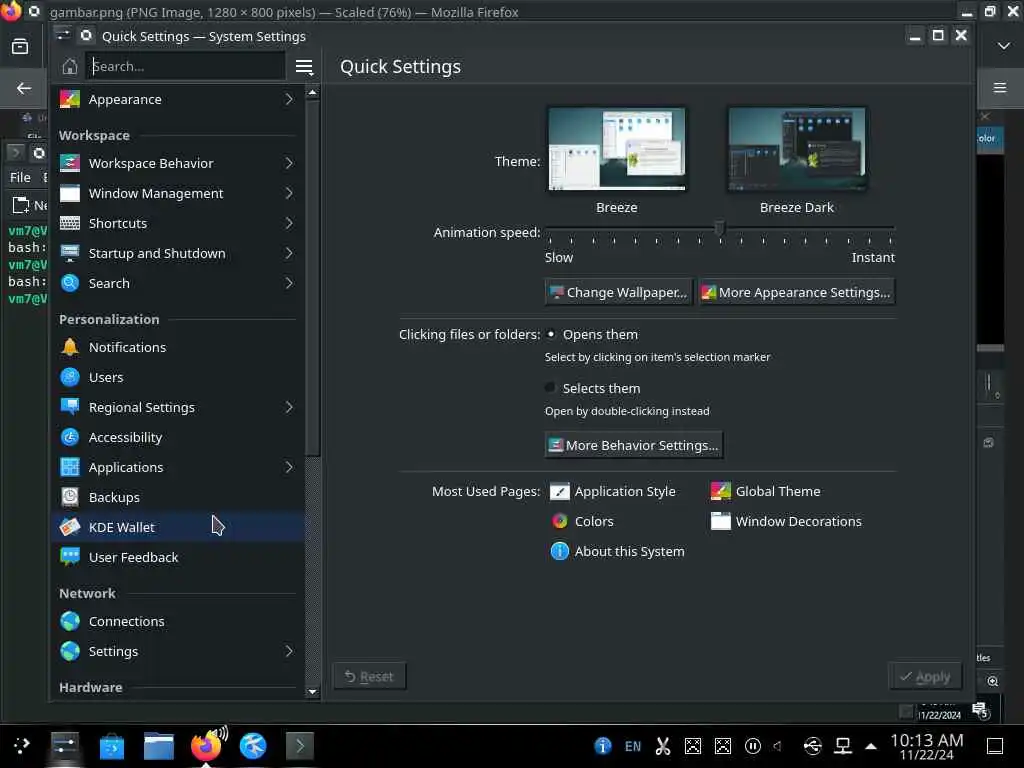Click the media pause tray icon
The width and height of the screenshot is (1024, 768).
[x=753, y=746]
